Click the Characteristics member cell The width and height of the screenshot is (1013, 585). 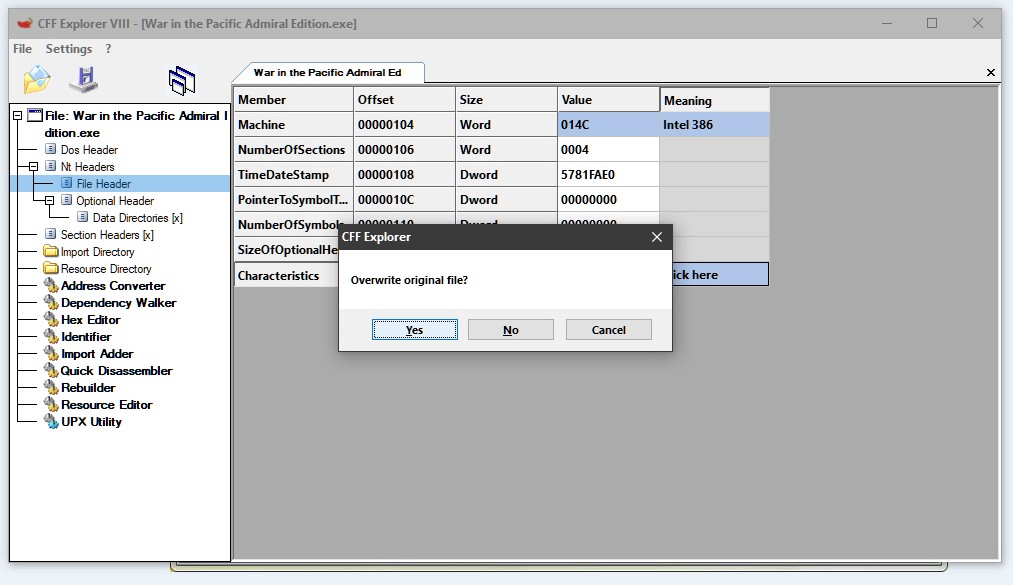pos(286,276)
